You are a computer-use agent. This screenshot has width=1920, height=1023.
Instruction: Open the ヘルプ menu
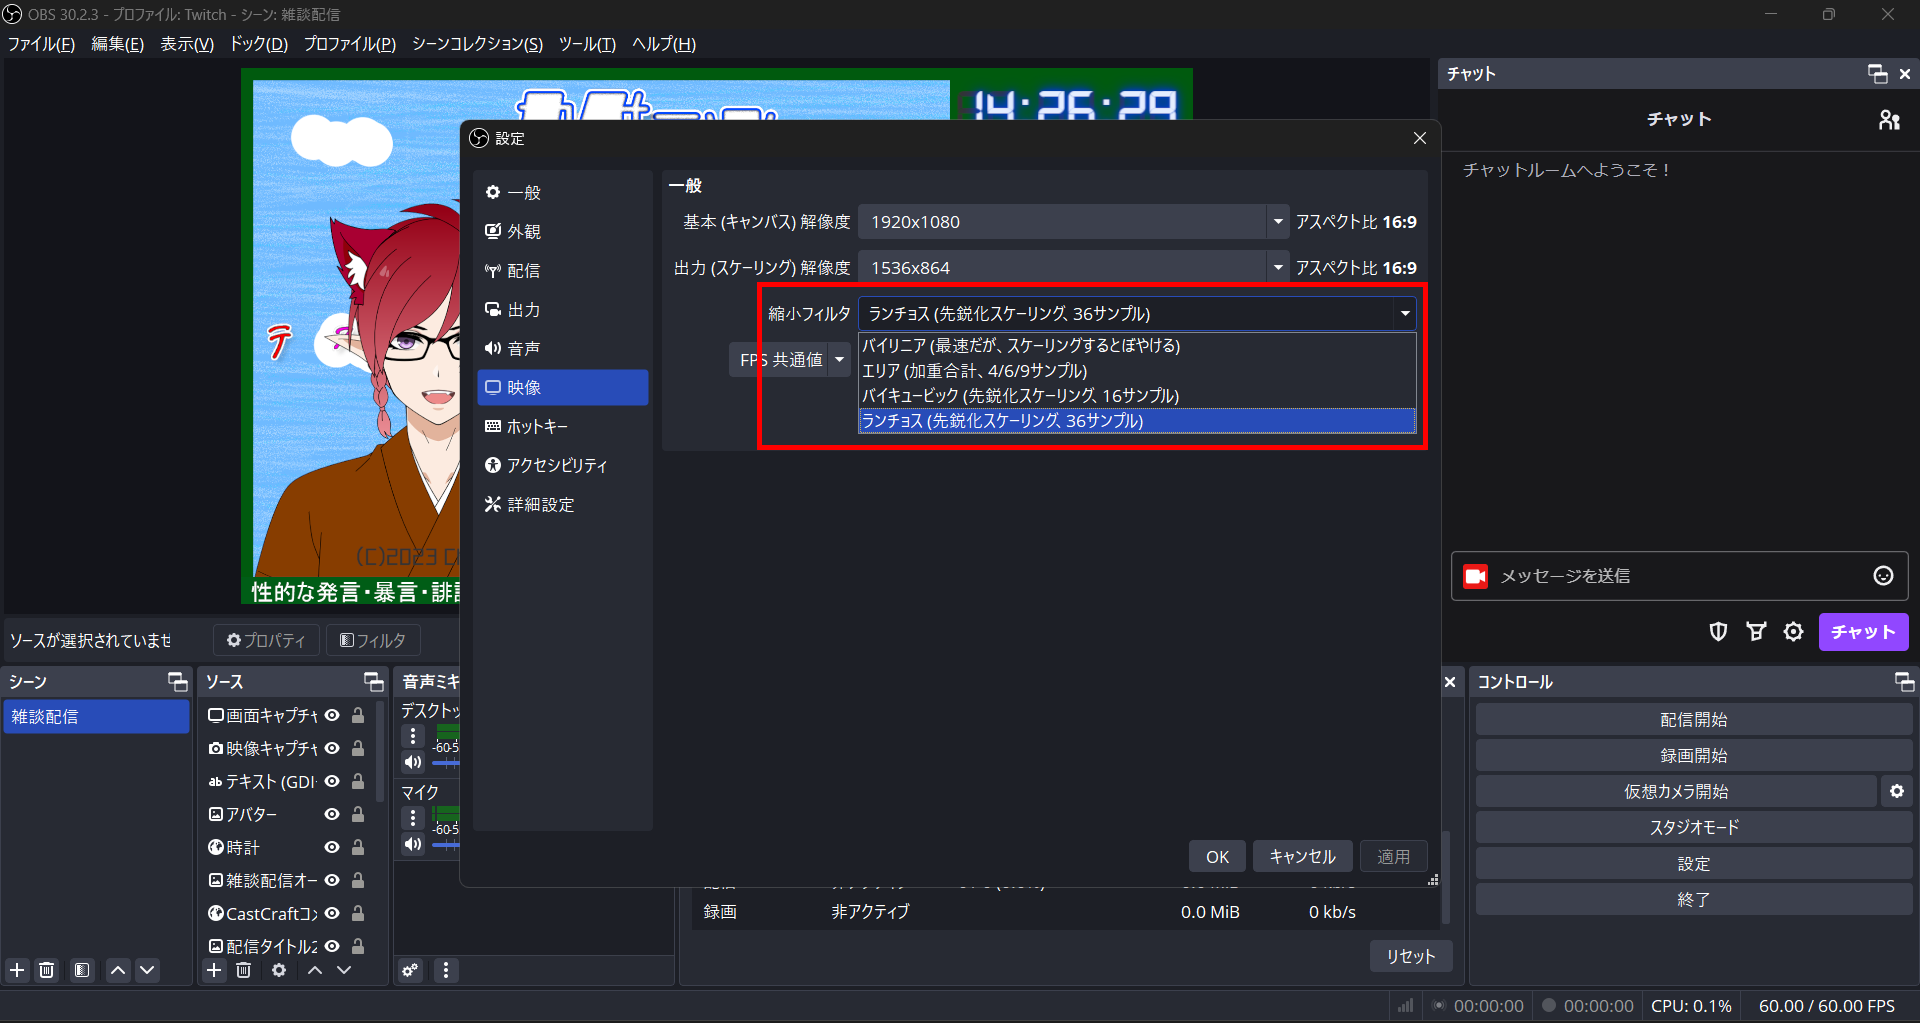[x=664, y=44]
